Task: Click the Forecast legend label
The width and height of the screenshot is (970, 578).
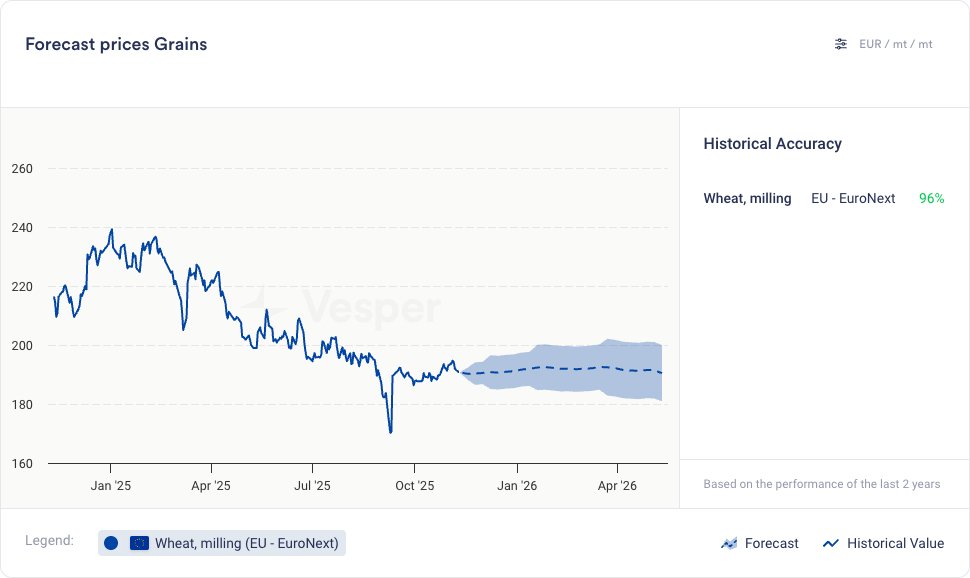Action: (x=772, y=543)
